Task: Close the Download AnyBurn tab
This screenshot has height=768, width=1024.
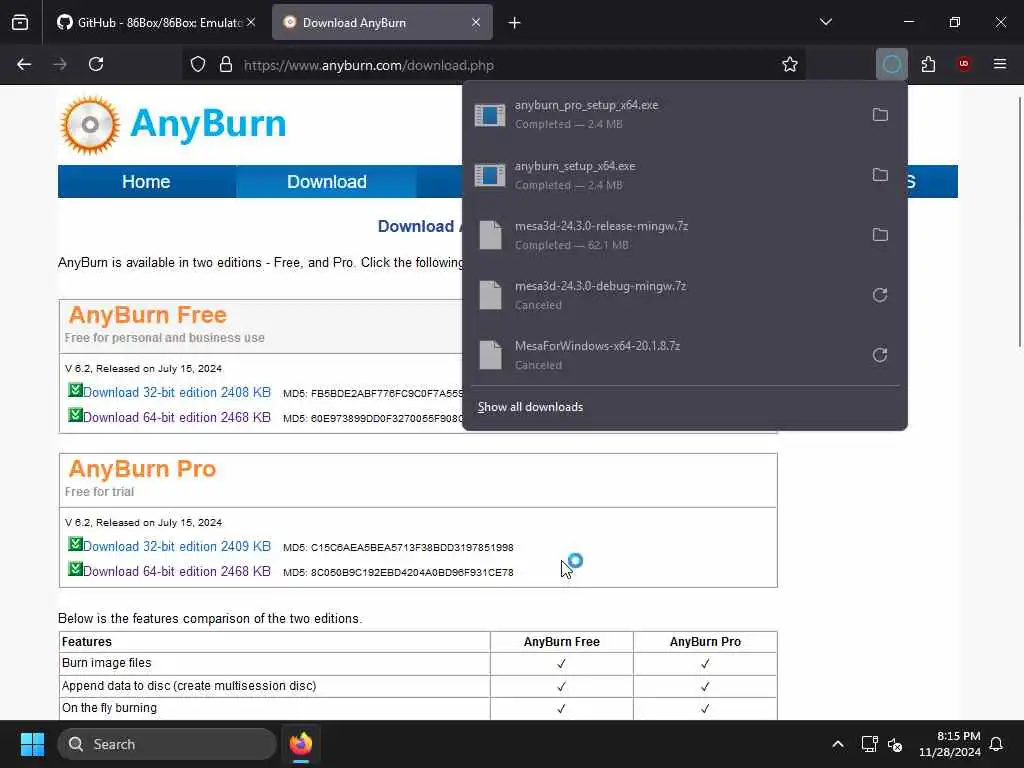Action: pyautogui.click(x=476, y=23)
